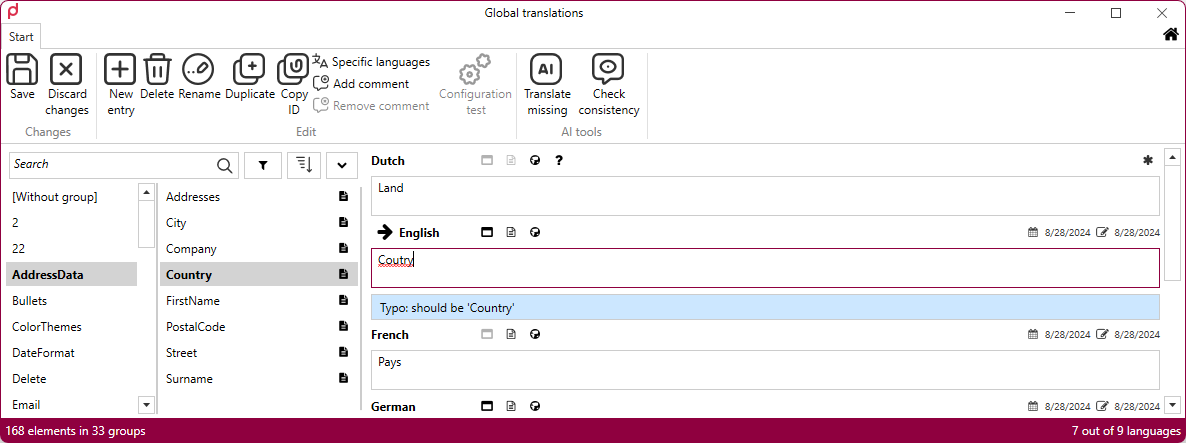
Task: Click the globe icon beside English
Action: tap(536, 233)
